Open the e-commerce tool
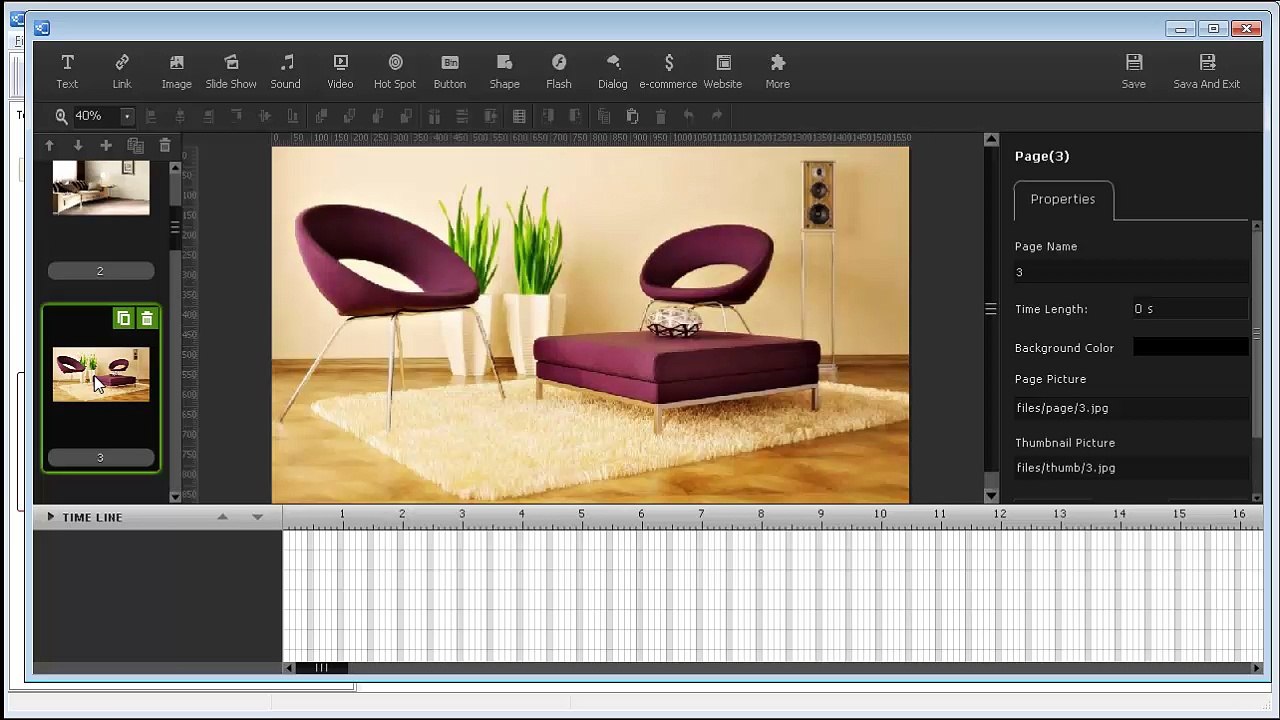This screenshot has height=720, width=1280. 668,72
